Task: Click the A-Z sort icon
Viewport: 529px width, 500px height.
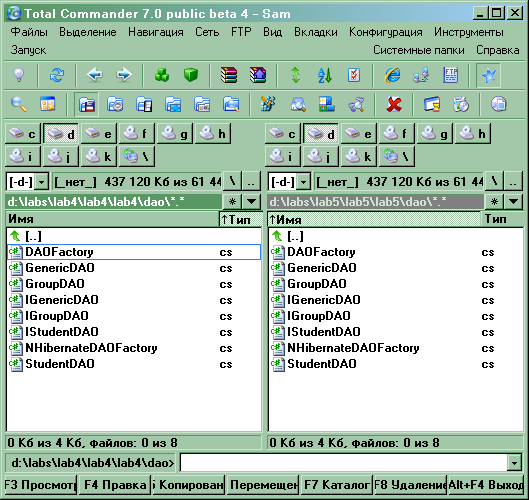Action: 325,75
